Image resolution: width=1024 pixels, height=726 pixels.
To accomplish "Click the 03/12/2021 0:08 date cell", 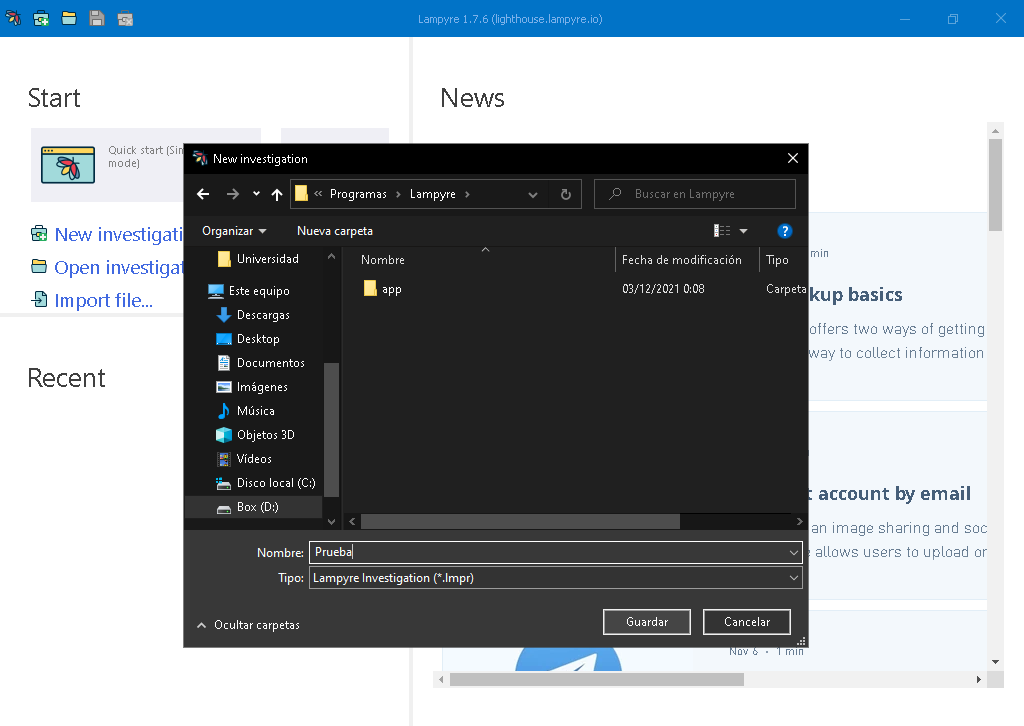I will click(x=663, y=289).
